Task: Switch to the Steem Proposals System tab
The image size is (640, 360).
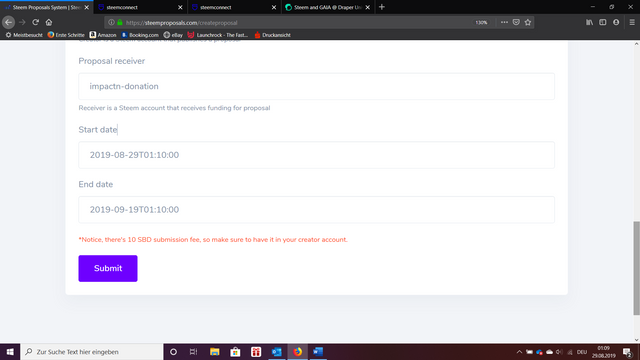Action: click(x=46, y=7)
